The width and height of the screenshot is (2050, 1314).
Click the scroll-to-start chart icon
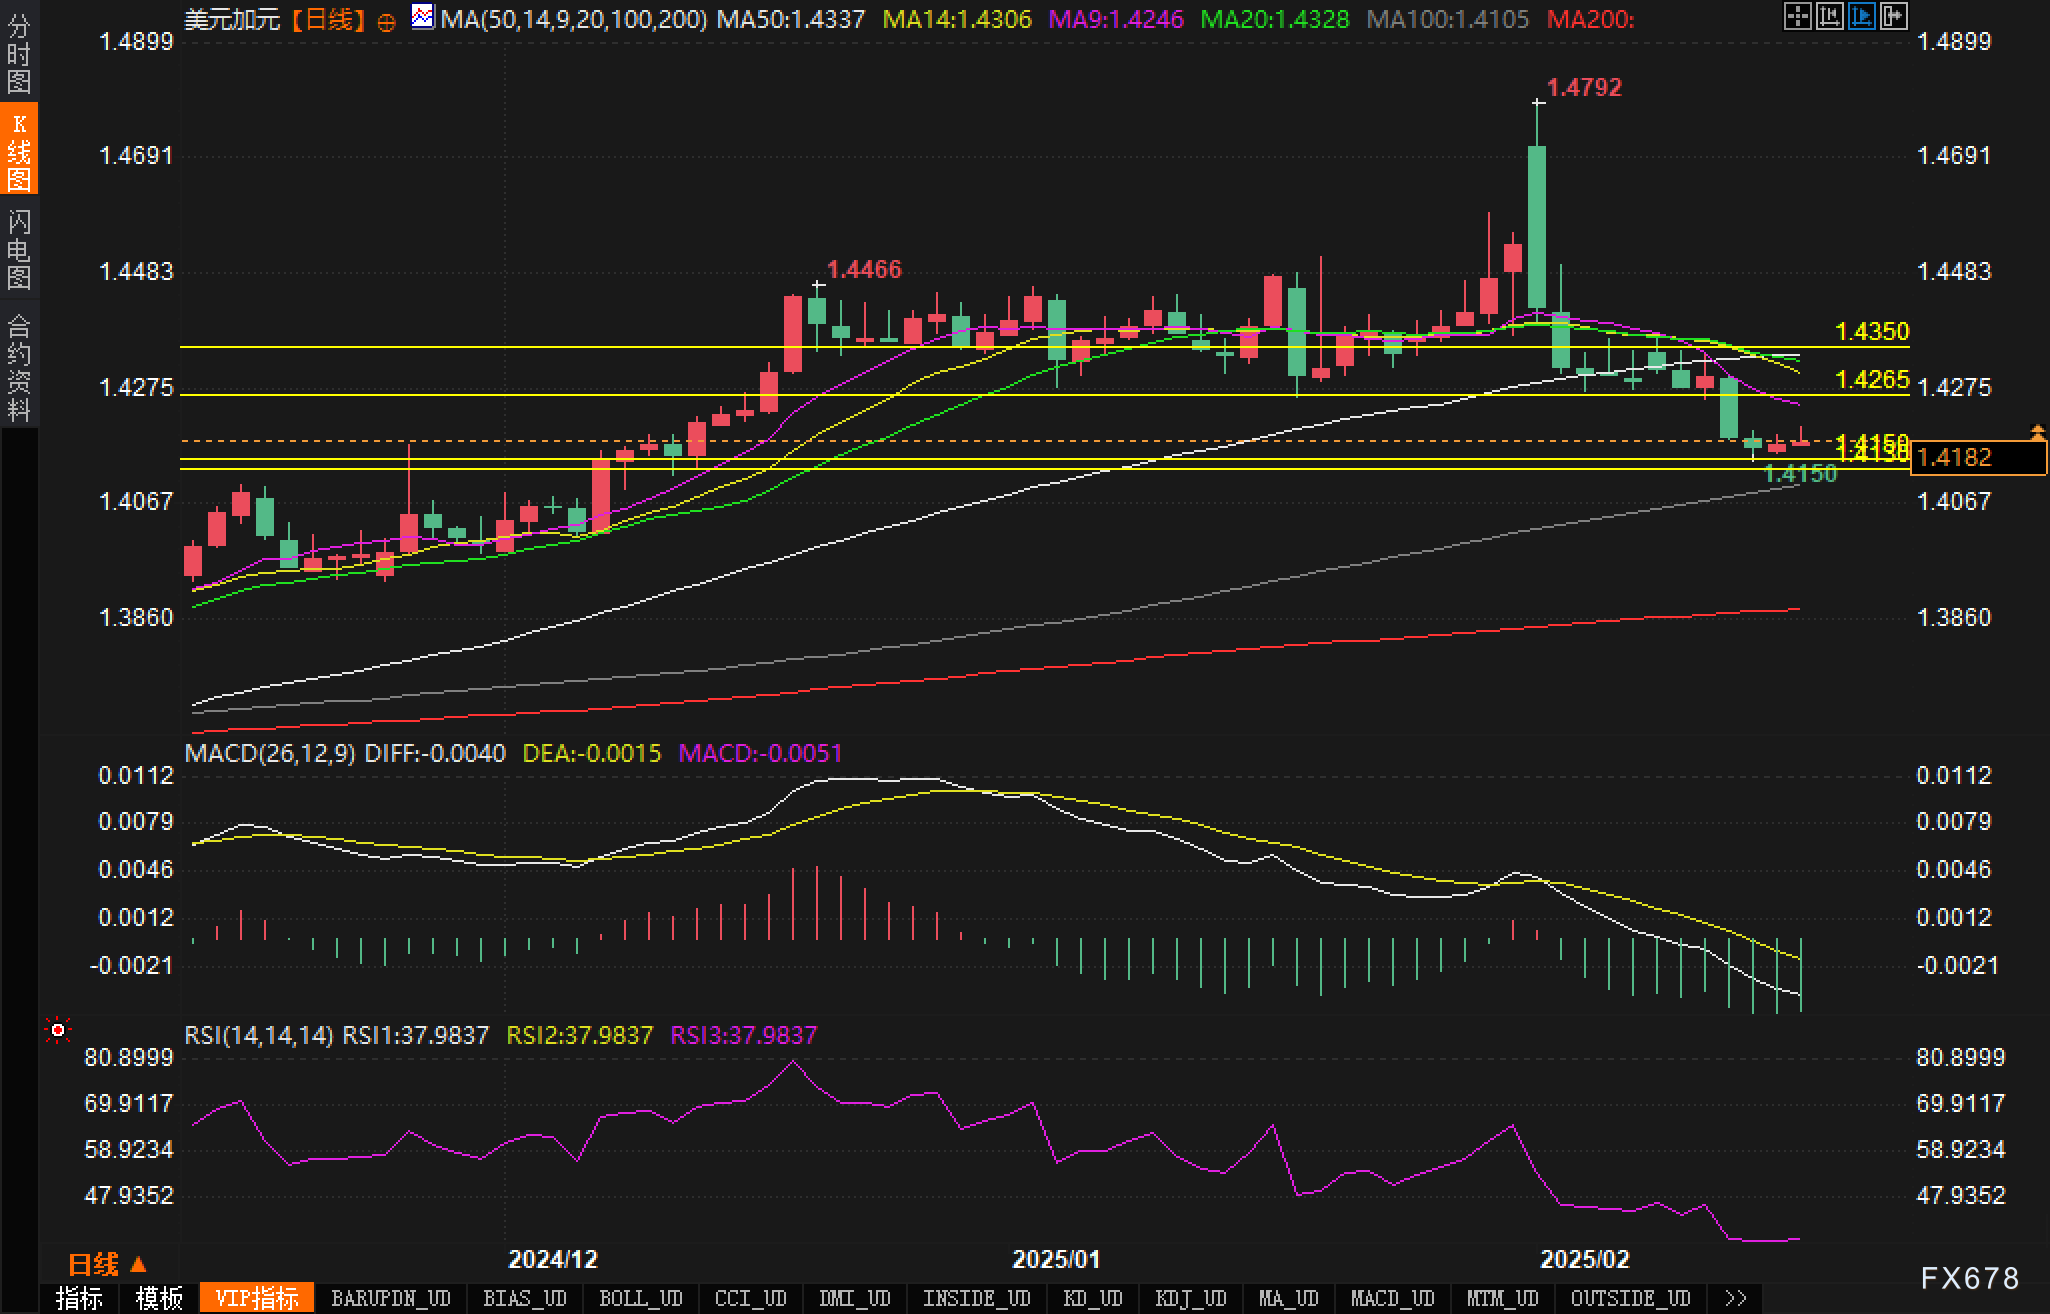pyautogui.click(x=1829, y=16)
